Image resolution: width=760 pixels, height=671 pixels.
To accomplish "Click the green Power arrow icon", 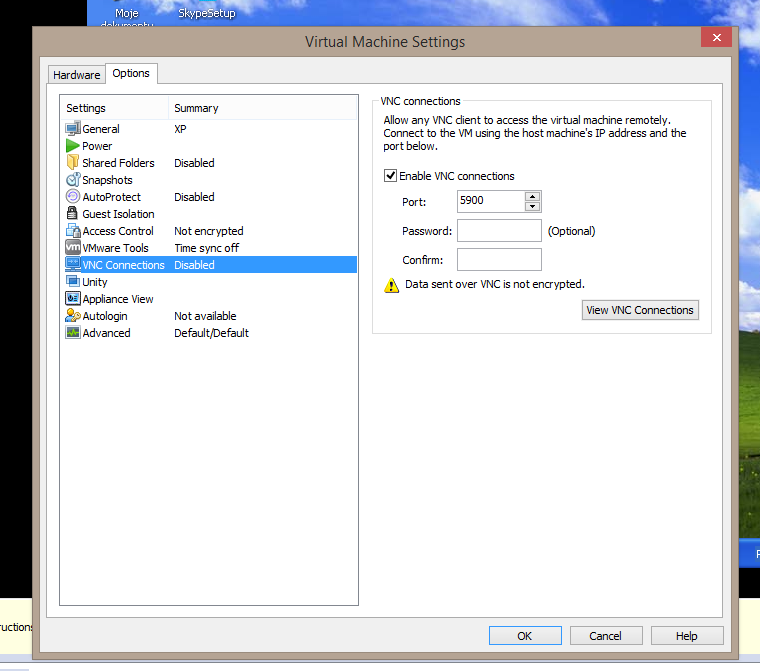I will (73, 146).
